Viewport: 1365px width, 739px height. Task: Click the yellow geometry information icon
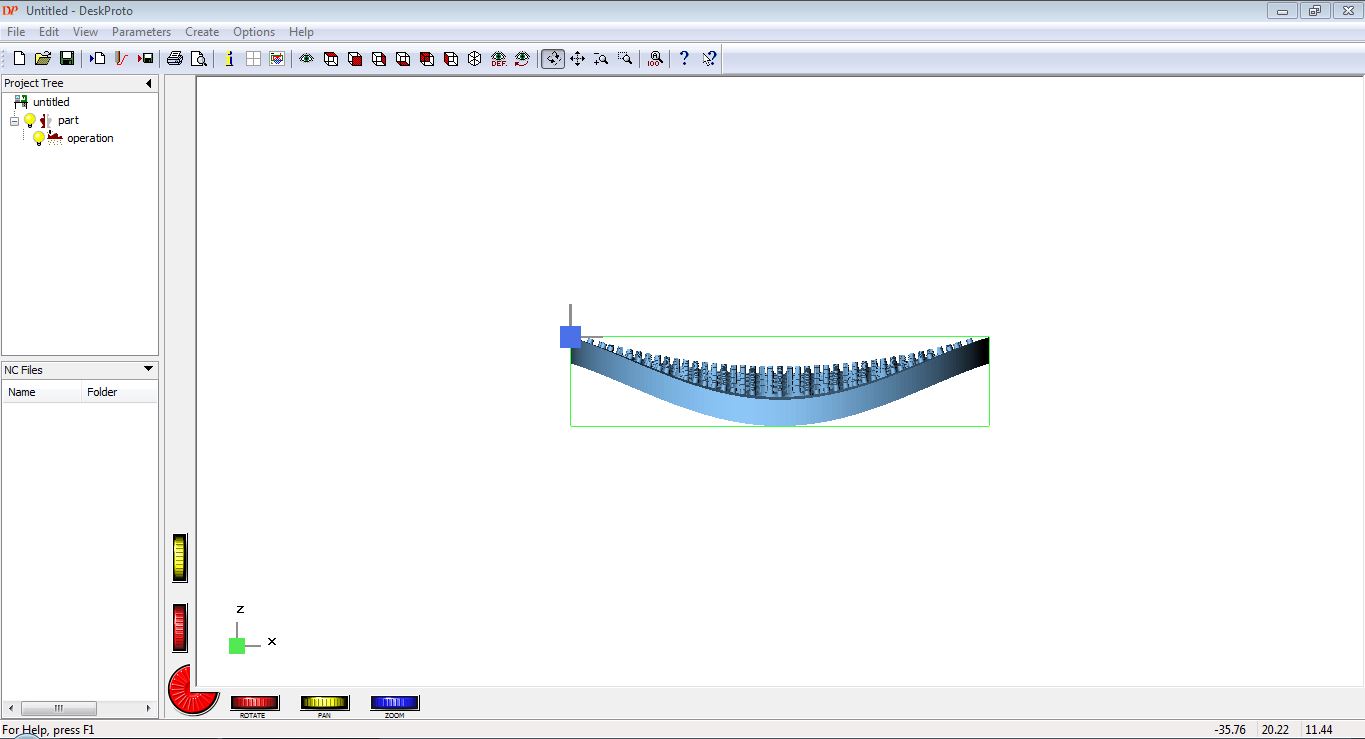click(x=229, y=59)
